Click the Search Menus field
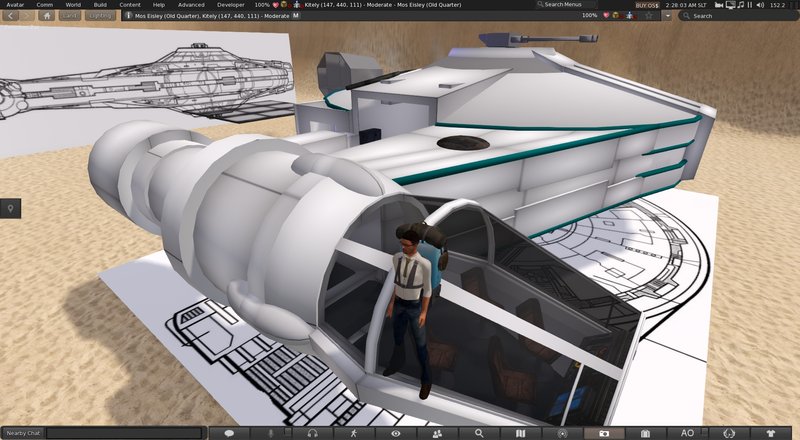This screenshot has width=800, height=440. click(x=565, y=5)
